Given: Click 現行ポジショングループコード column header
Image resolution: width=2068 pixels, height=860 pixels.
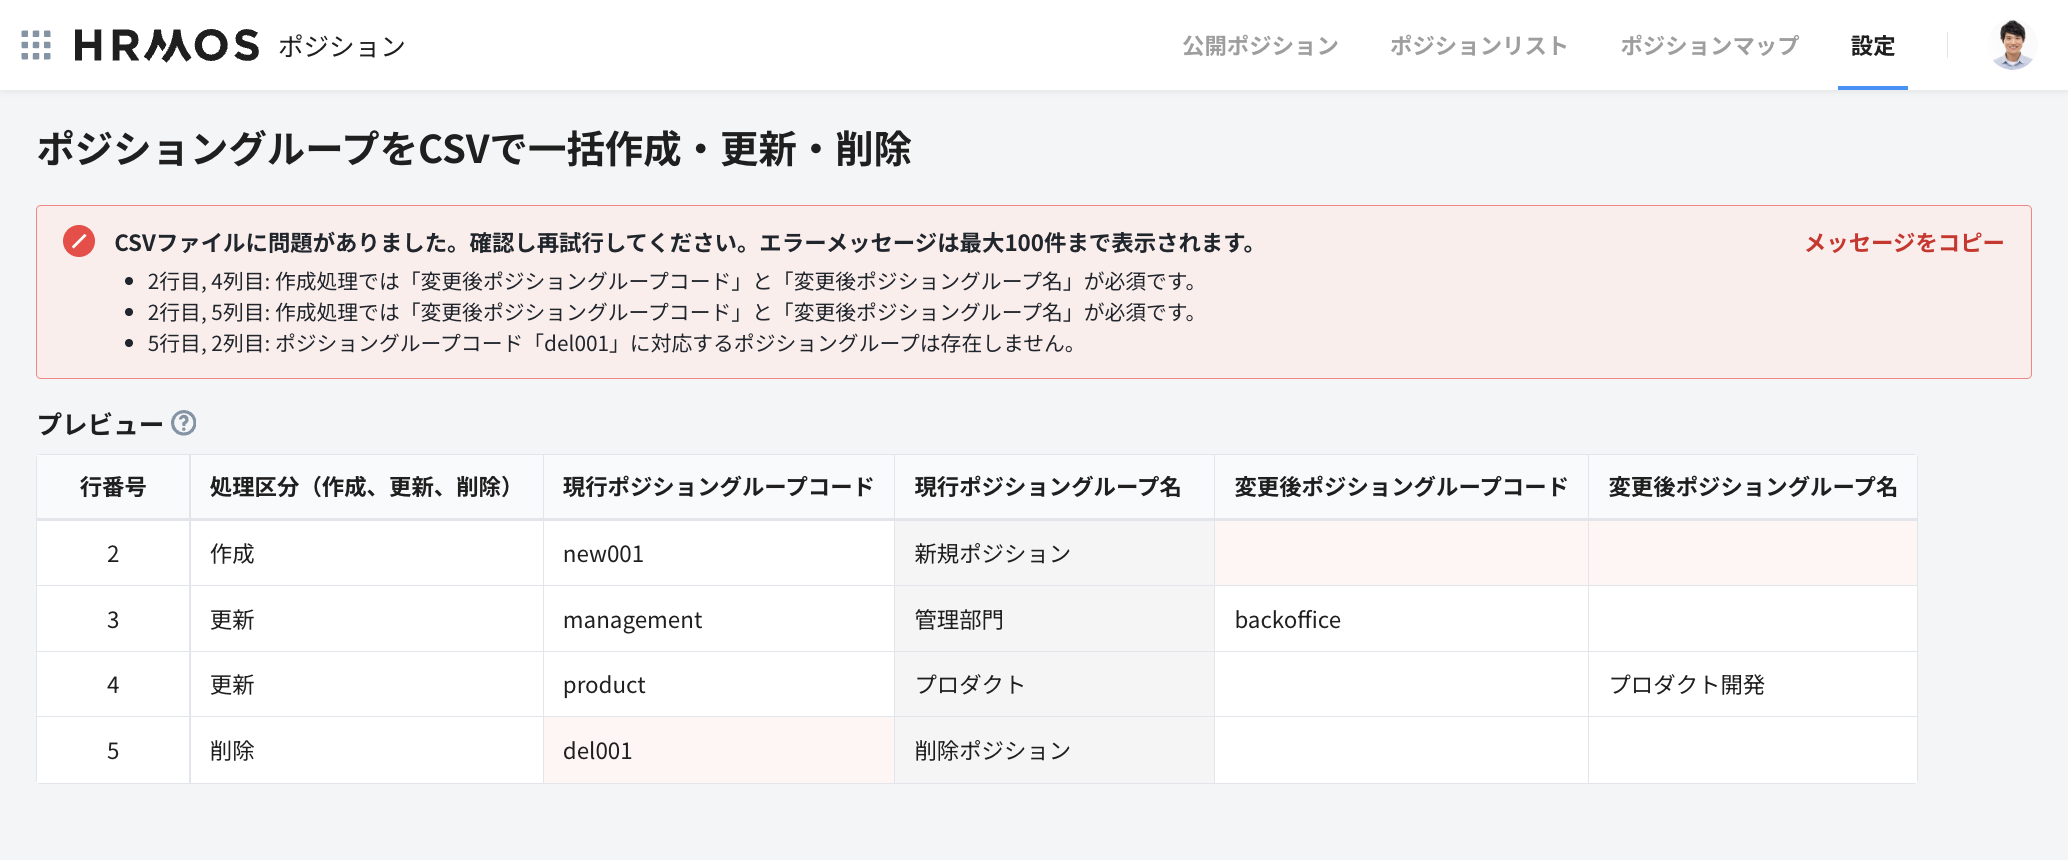Looking at the screenshot, I should 718,487.
